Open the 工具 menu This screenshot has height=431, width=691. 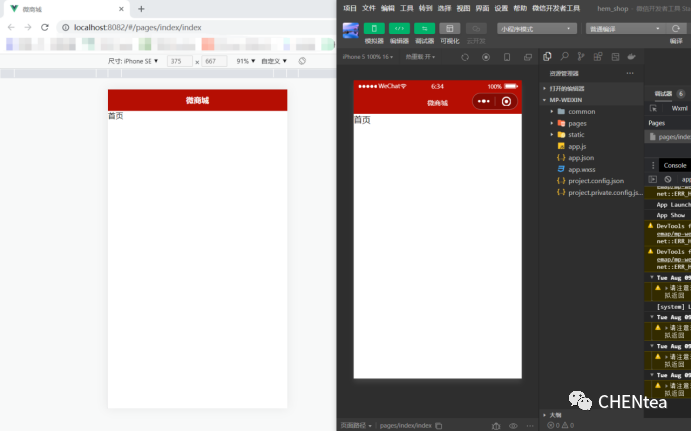(406, 8)
